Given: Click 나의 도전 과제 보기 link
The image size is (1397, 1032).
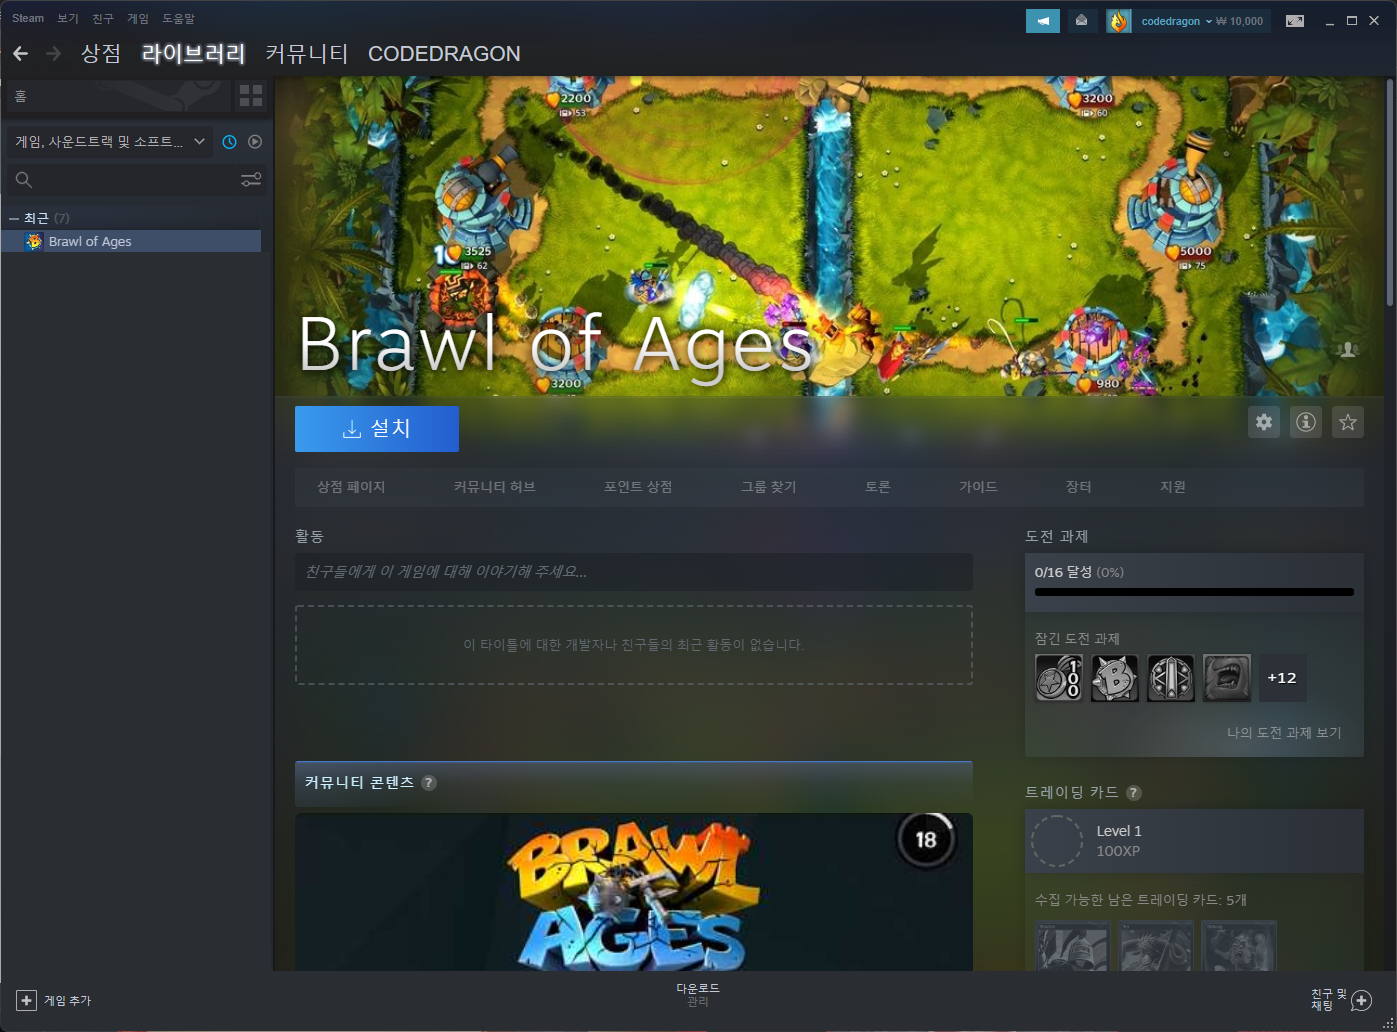Looking at the screenshot, I should (1284, 733).
